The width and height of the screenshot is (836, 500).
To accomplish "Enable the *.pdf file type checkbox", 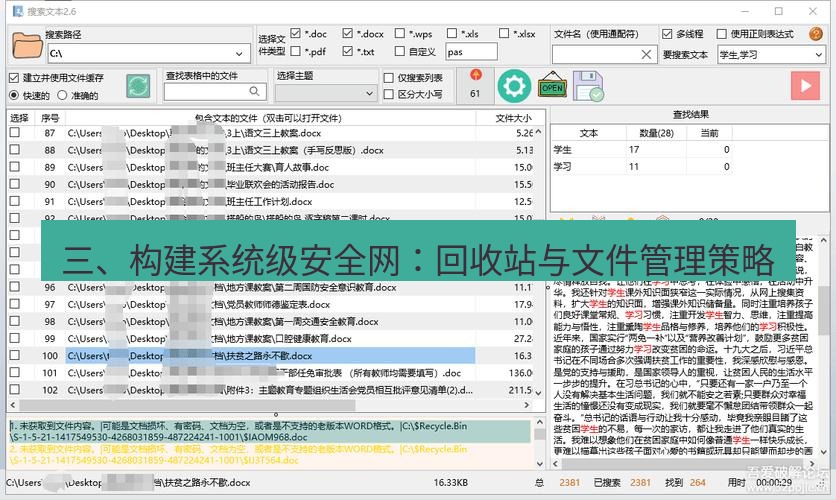I will coord(295,51).
